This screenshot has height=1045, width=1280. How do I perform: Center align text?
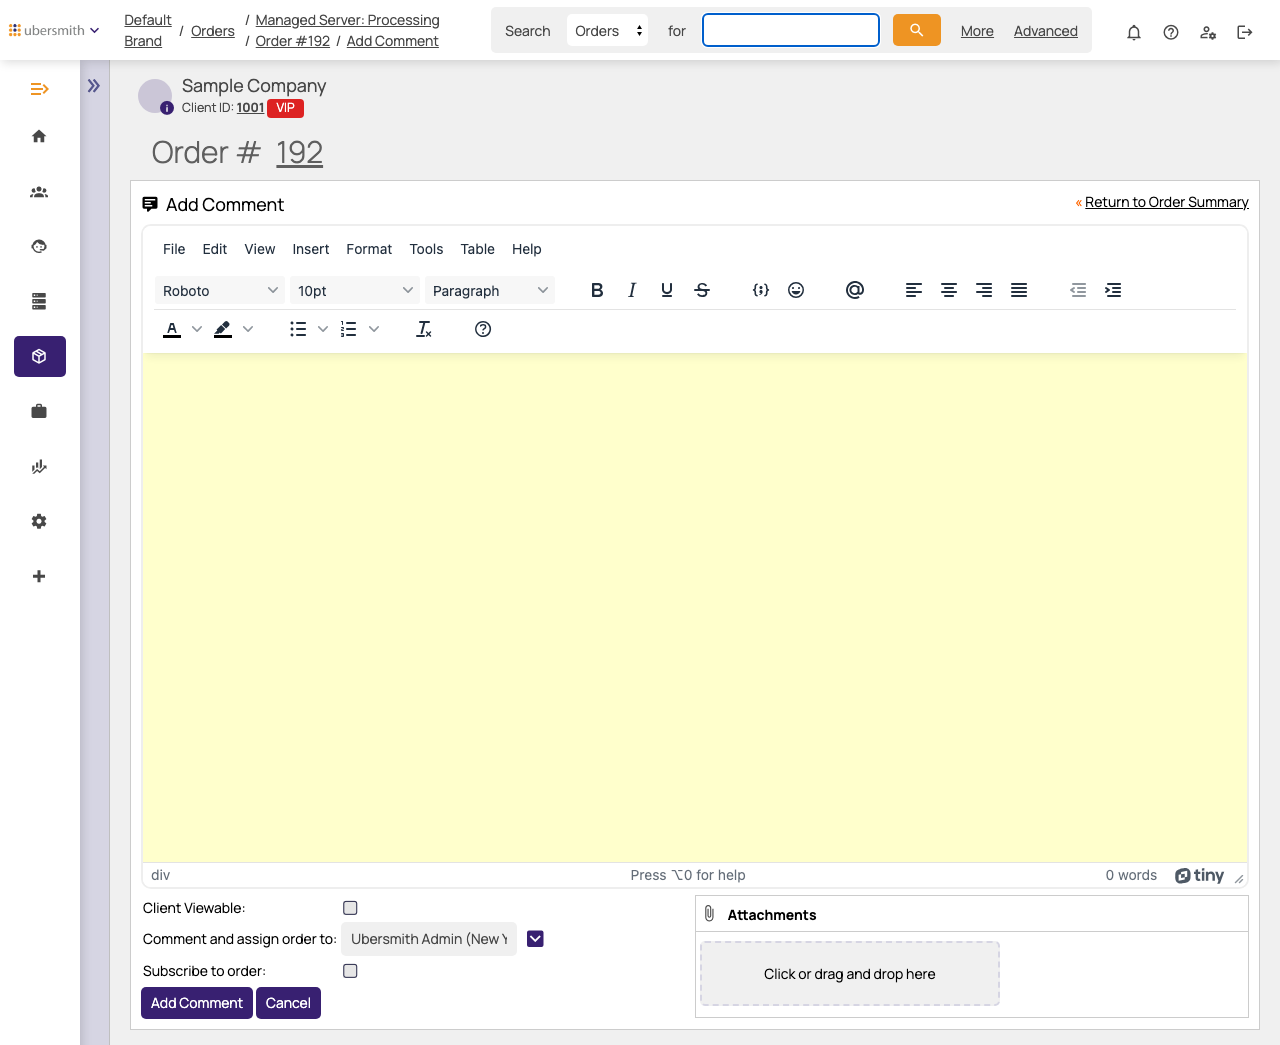click(x=949, y=290)
